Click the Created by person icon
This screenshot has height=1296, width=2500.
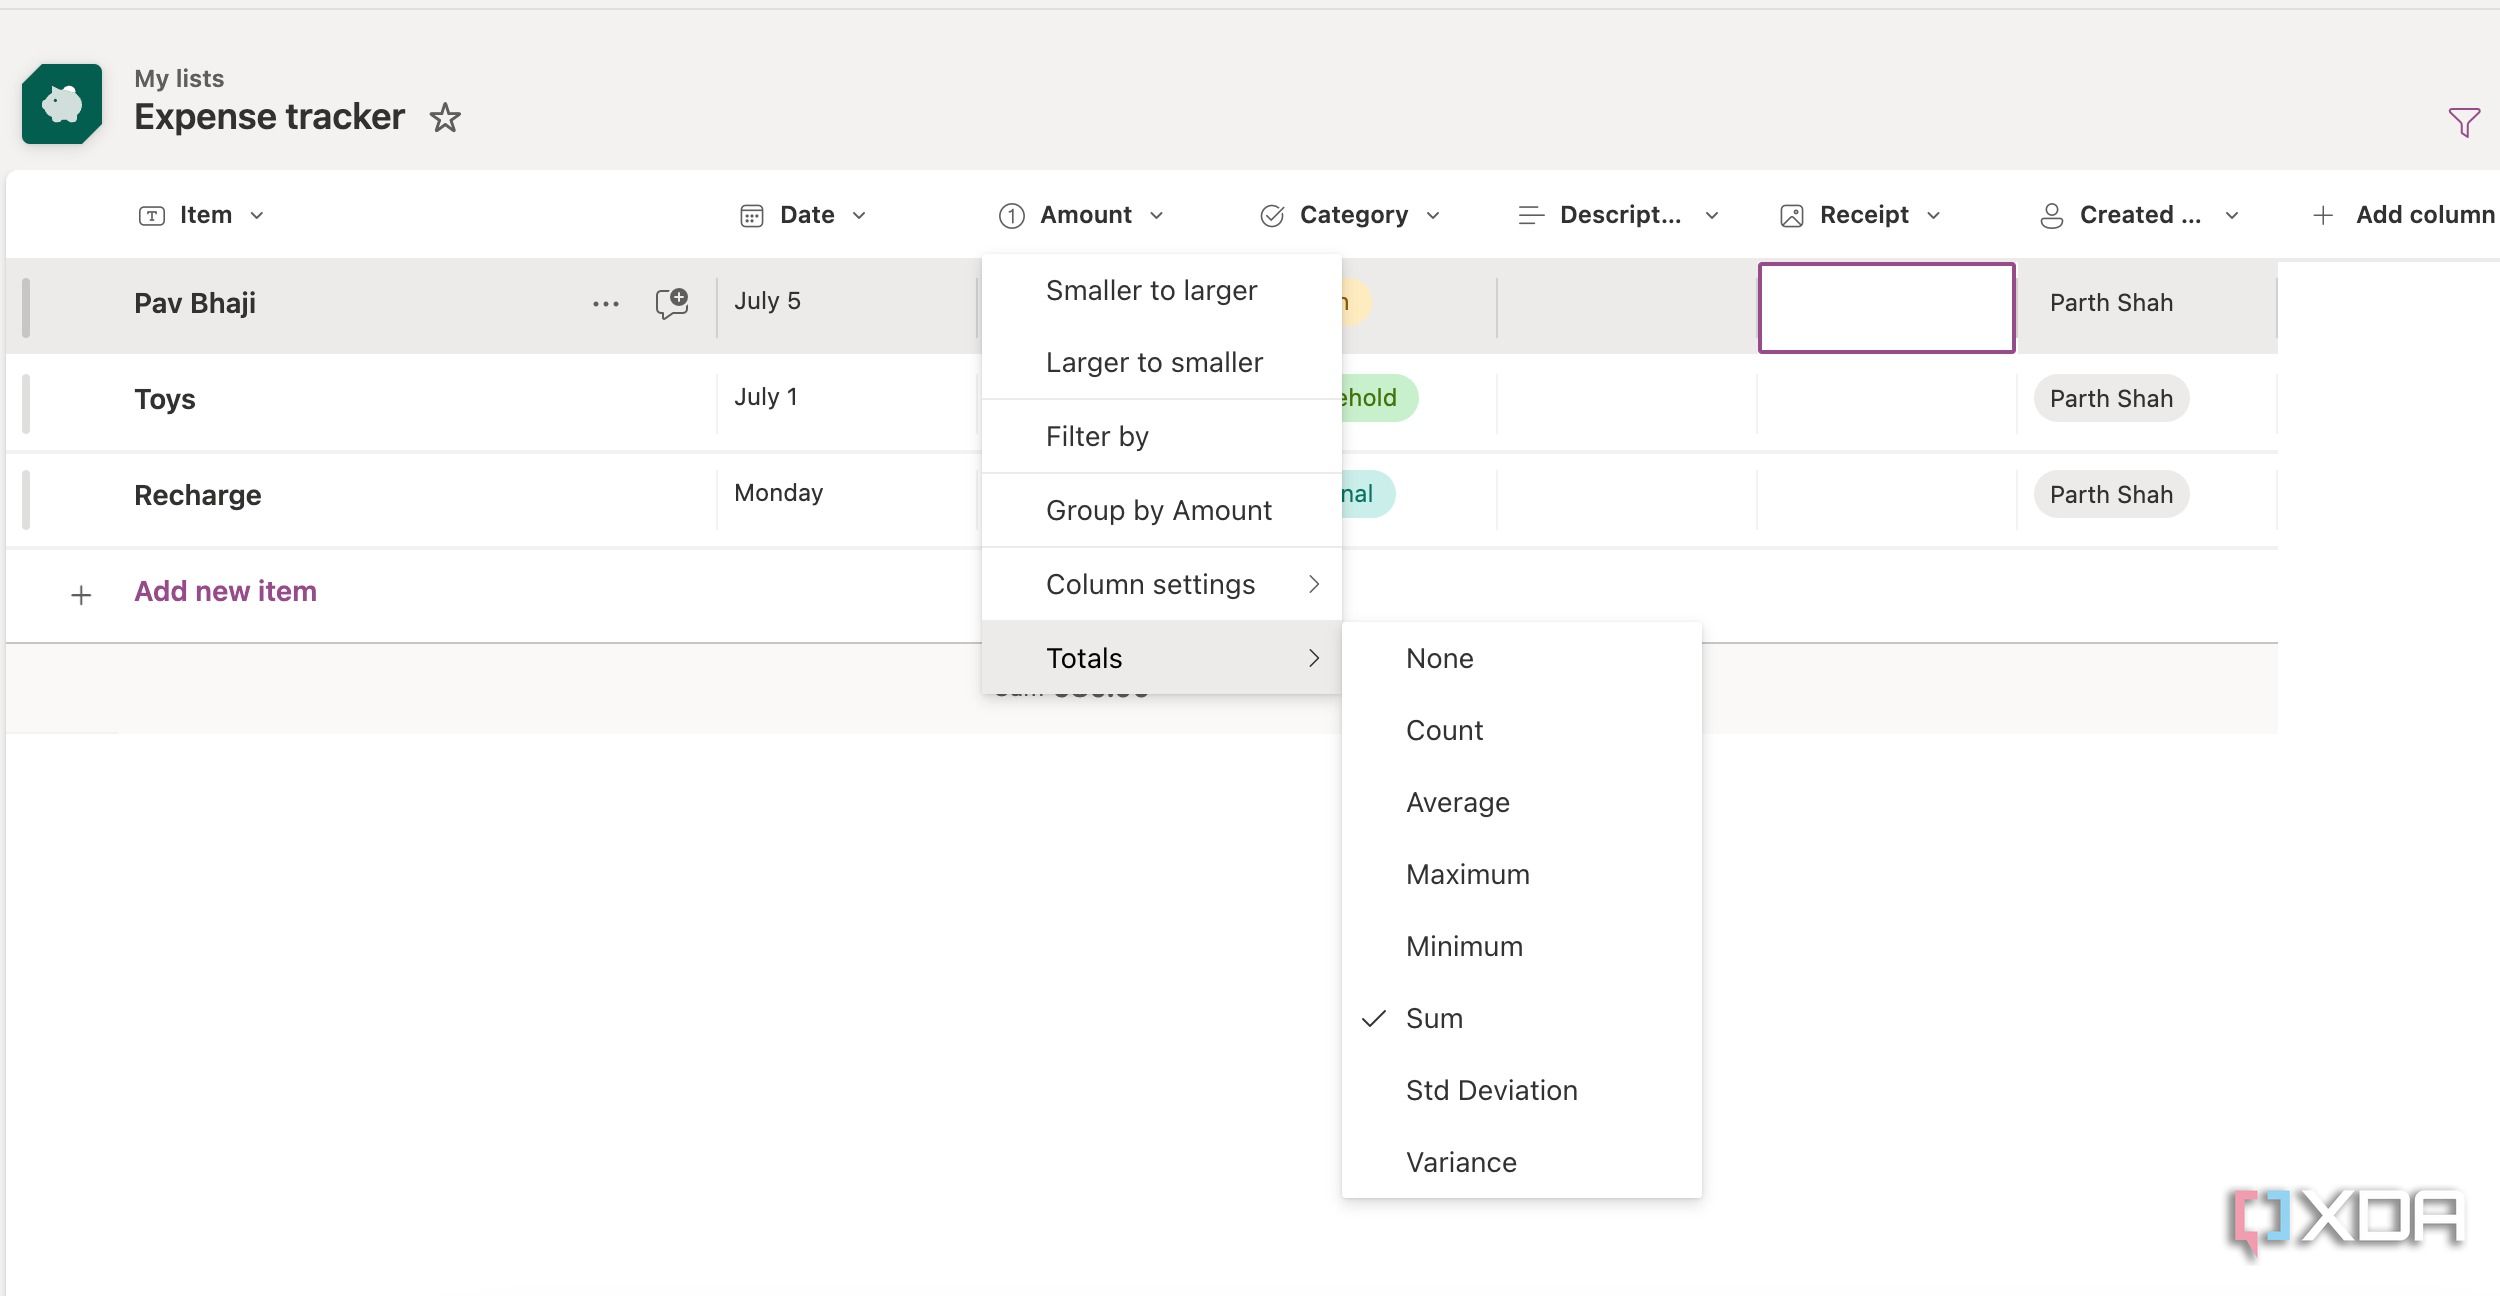(x=2051, y=215)
